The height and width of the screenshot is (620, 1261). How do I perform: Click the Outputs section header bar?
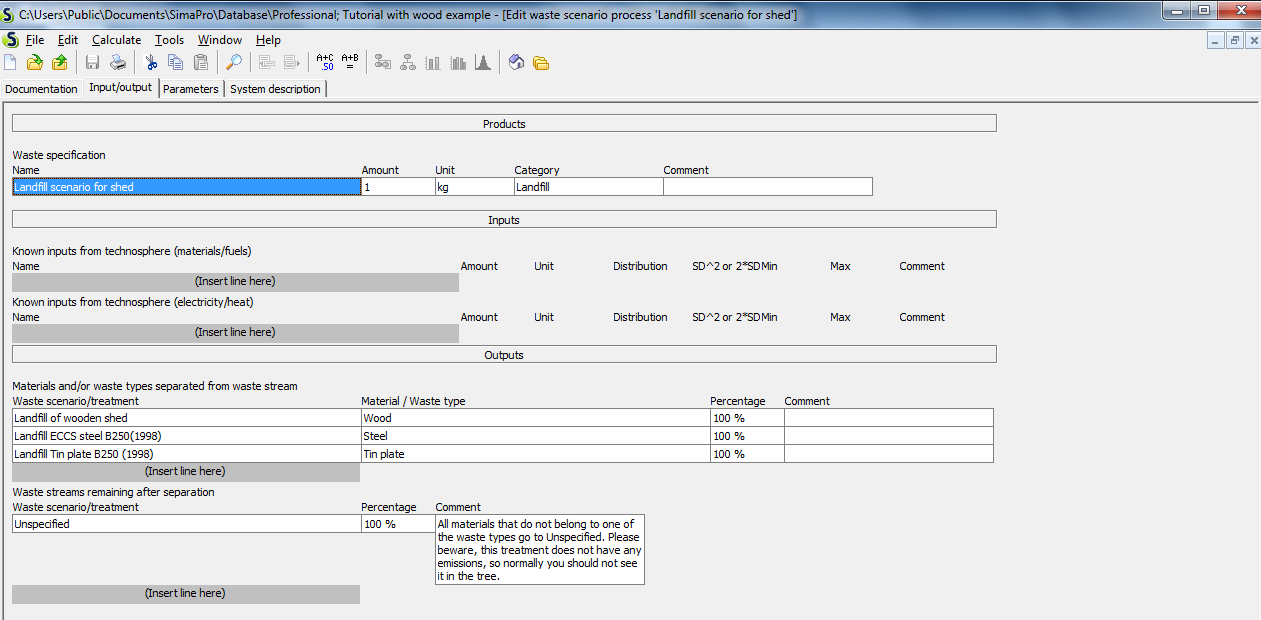click(504, 355)
